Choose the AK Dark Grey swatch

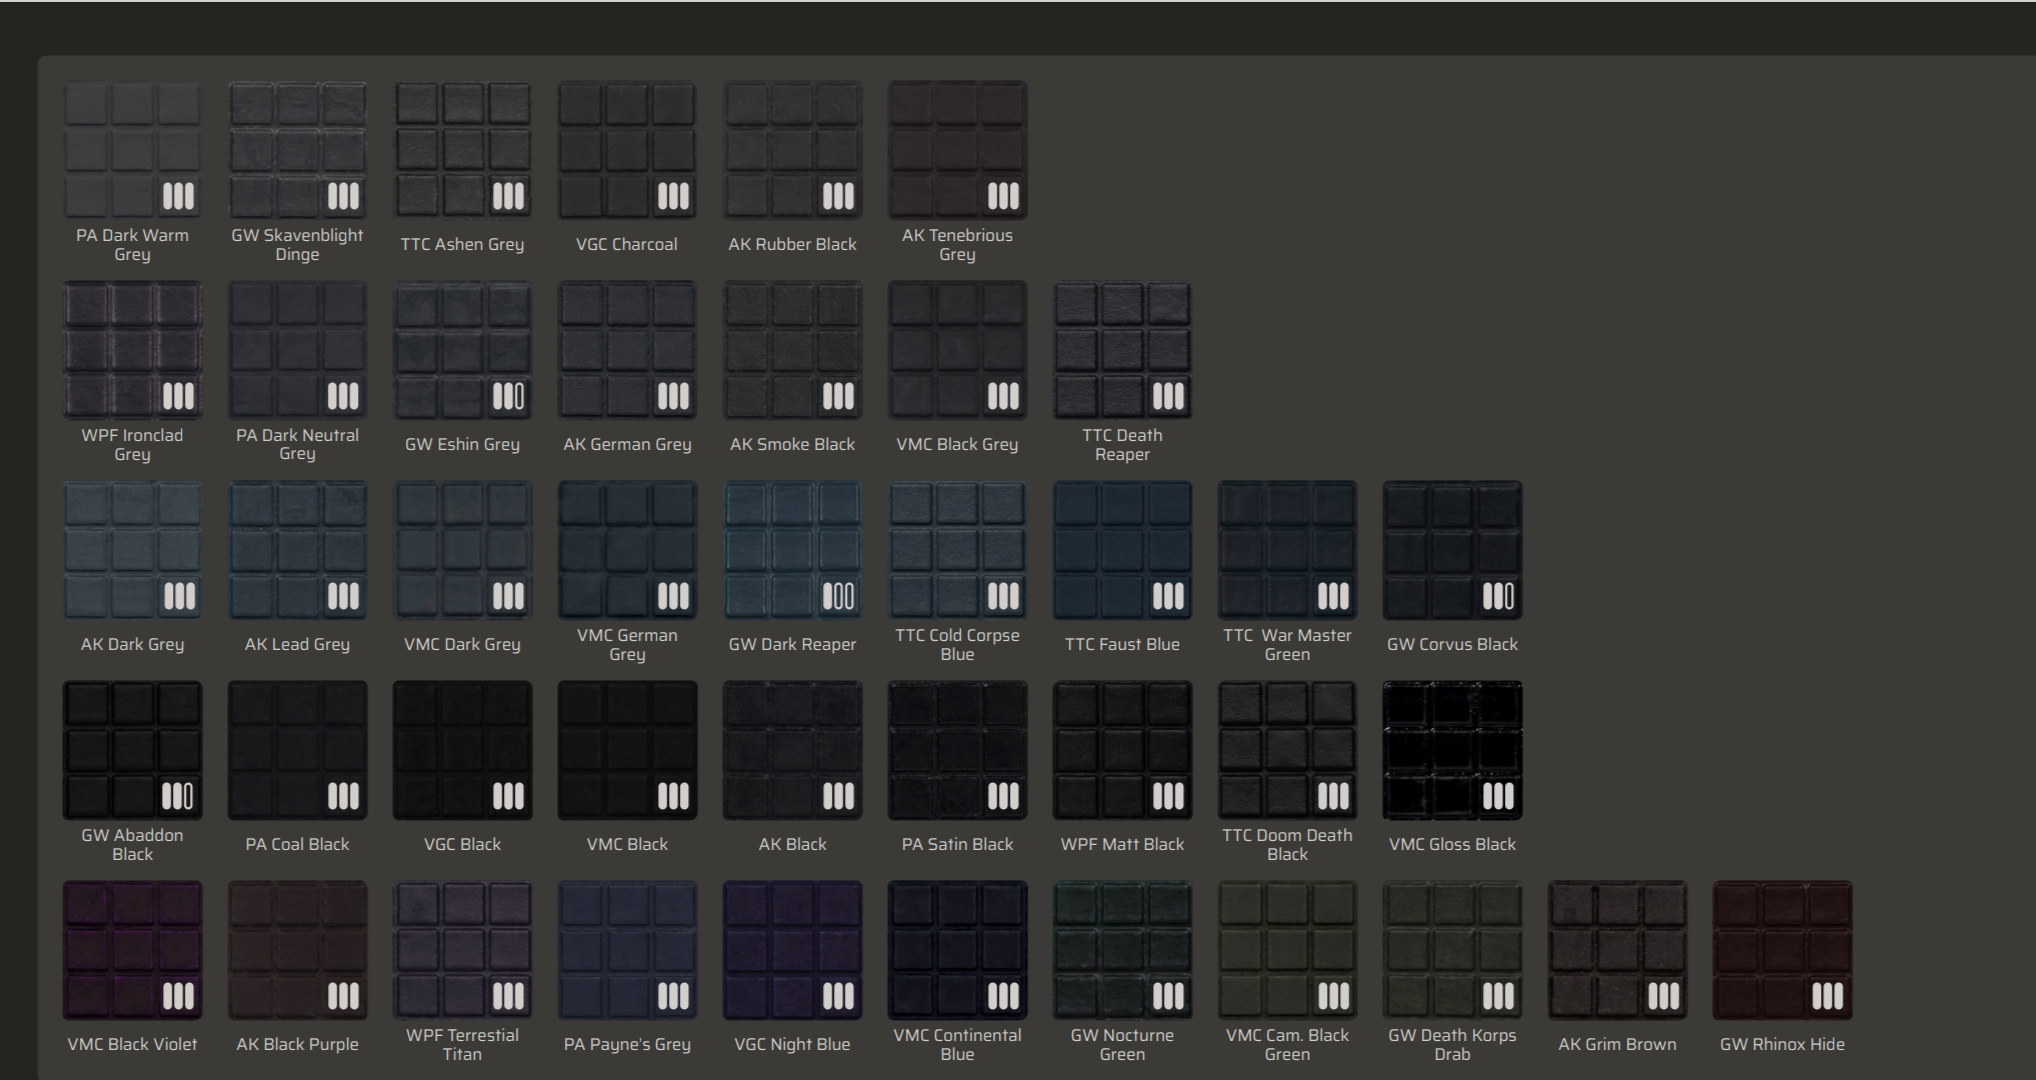point(132,550)
